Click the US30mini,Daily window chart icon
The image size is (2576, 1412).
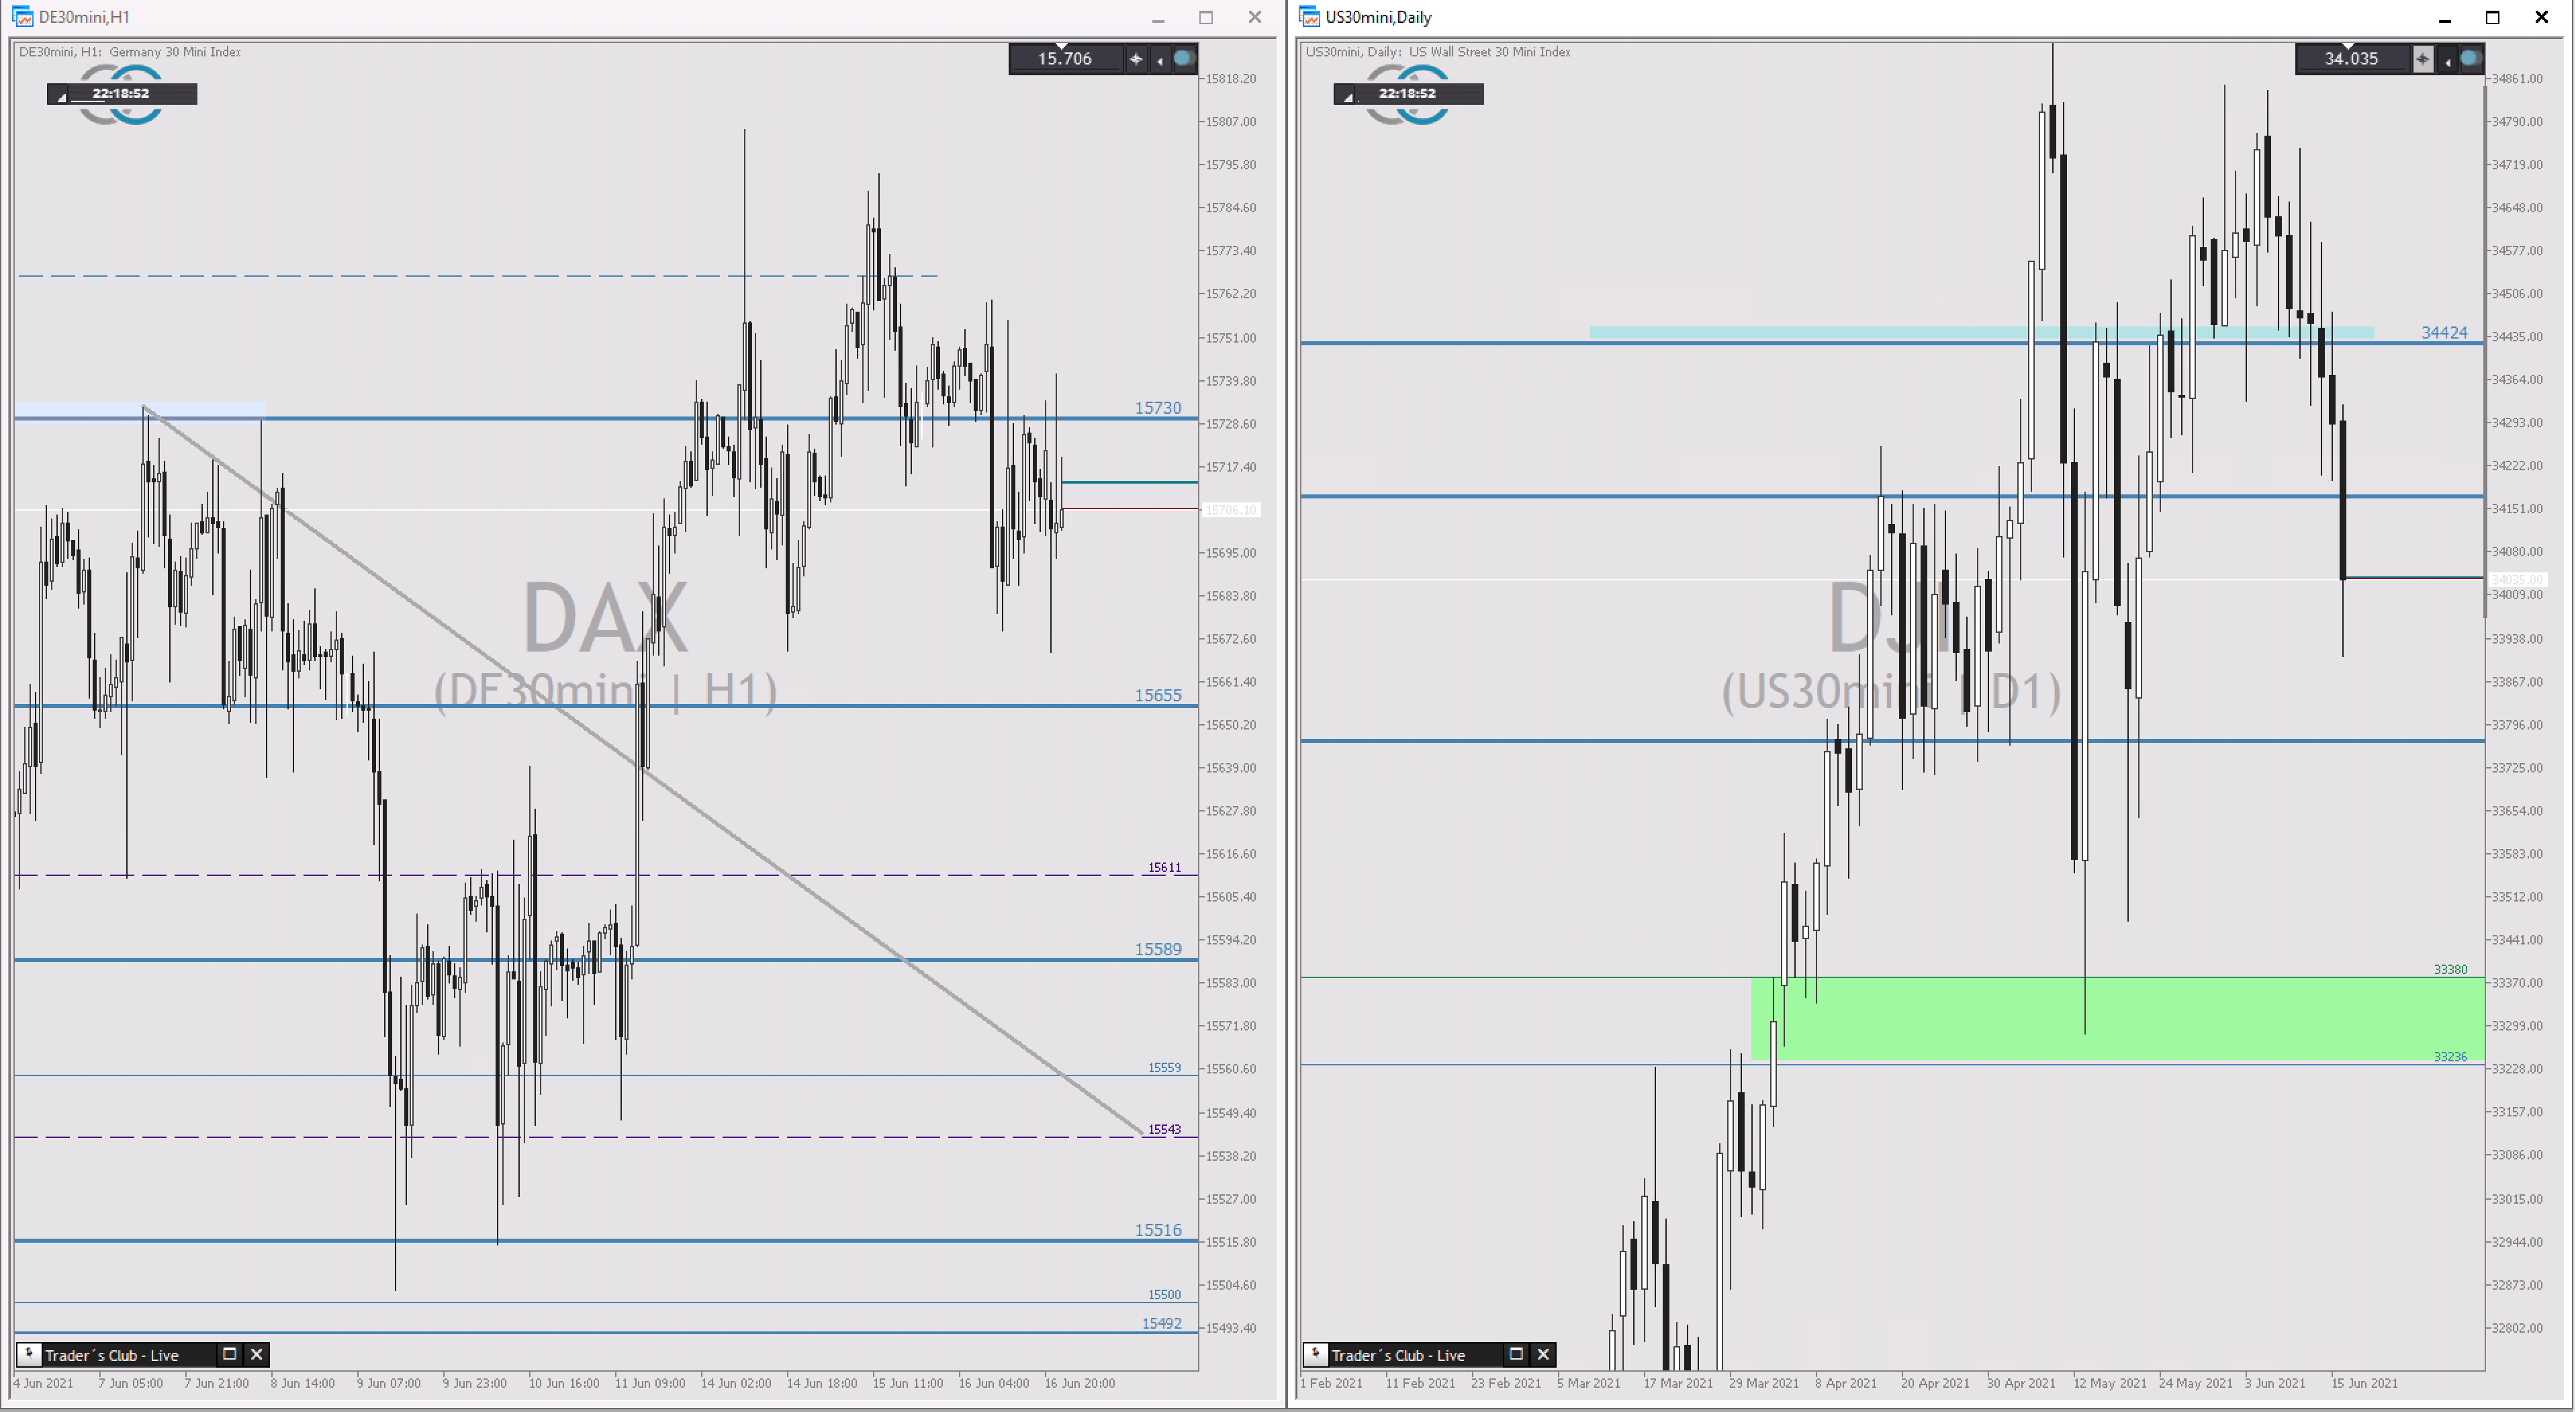1309,17
